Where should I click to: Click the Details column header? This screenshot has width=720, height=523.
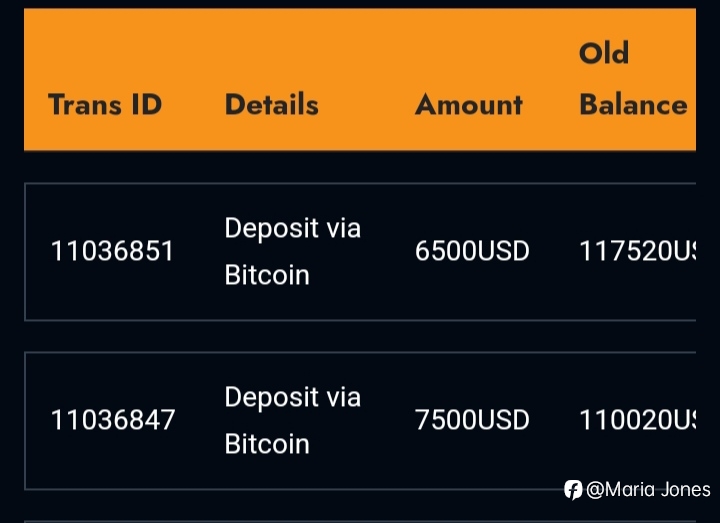coord(272,104)
